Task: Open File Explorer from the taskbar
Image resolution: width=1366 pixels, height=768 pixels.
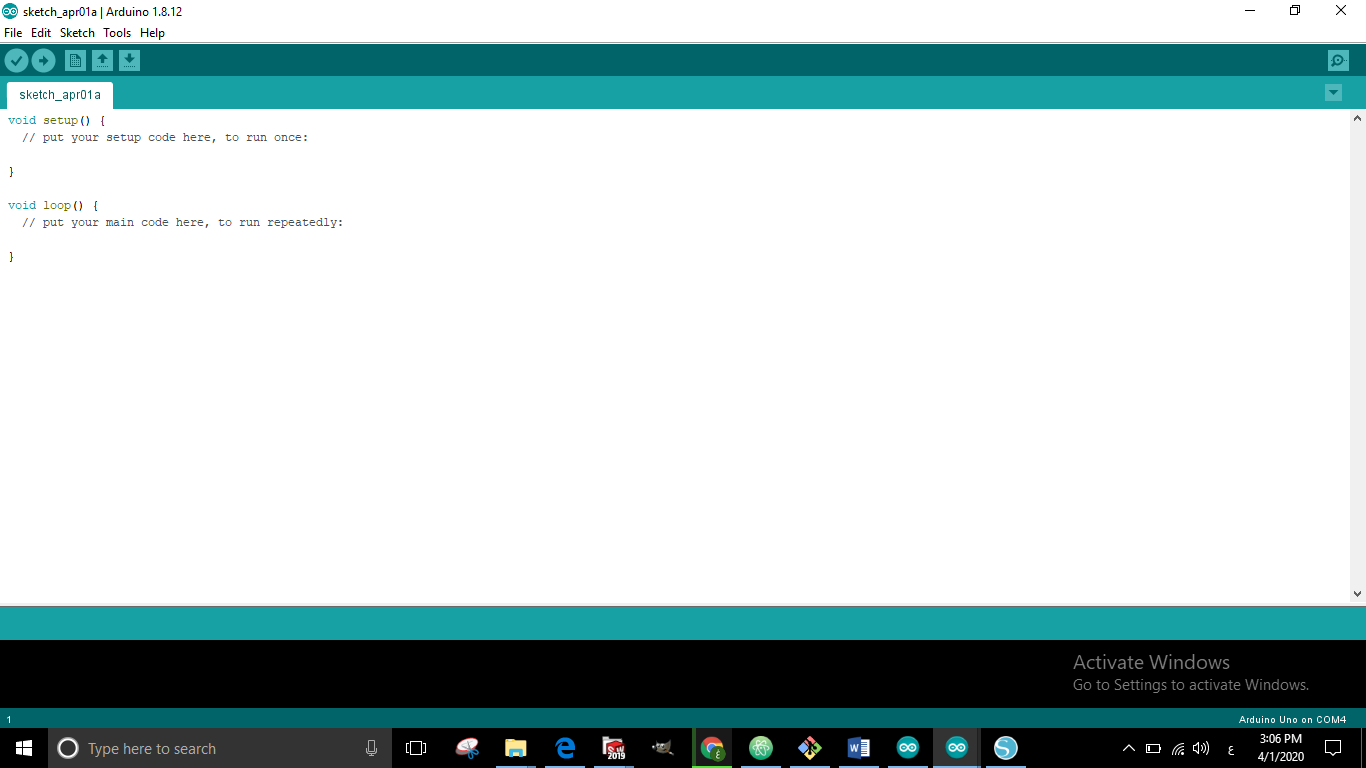Action: click(x=516, y=748)
